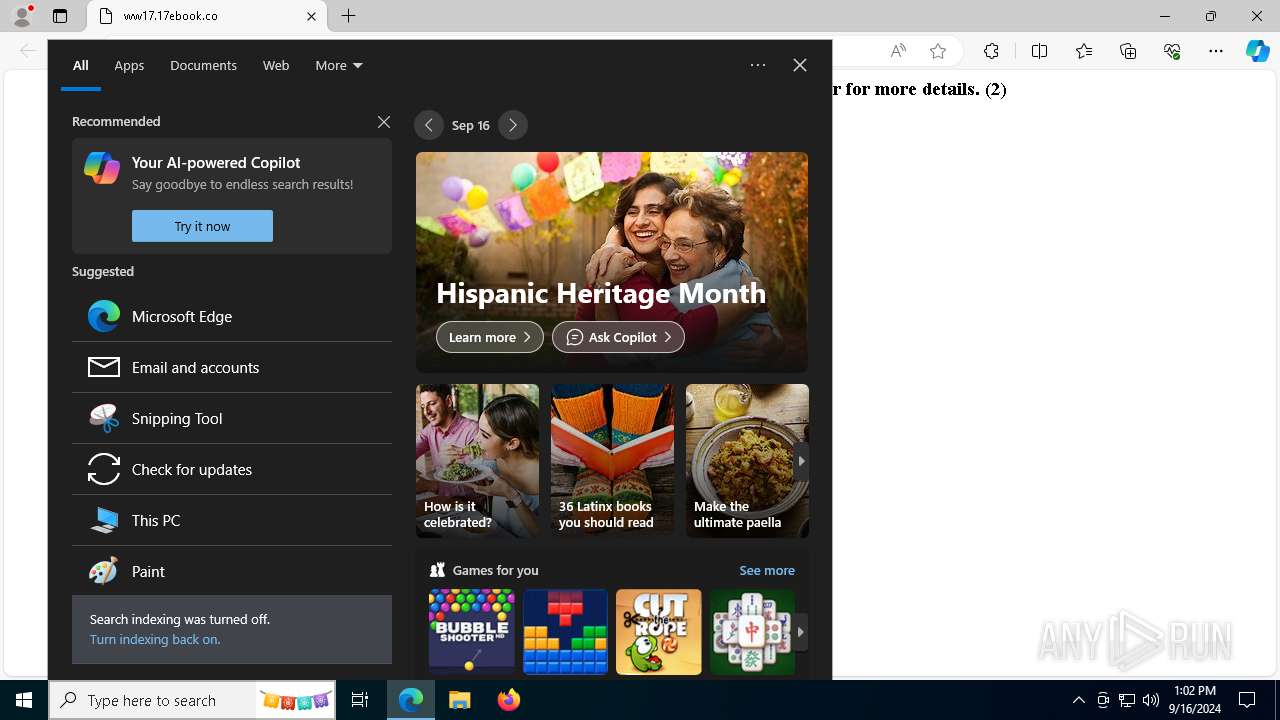The image size is (1280, 720).
Task: Click Try it now Copilot button
Action: click(x=202, y=226)
